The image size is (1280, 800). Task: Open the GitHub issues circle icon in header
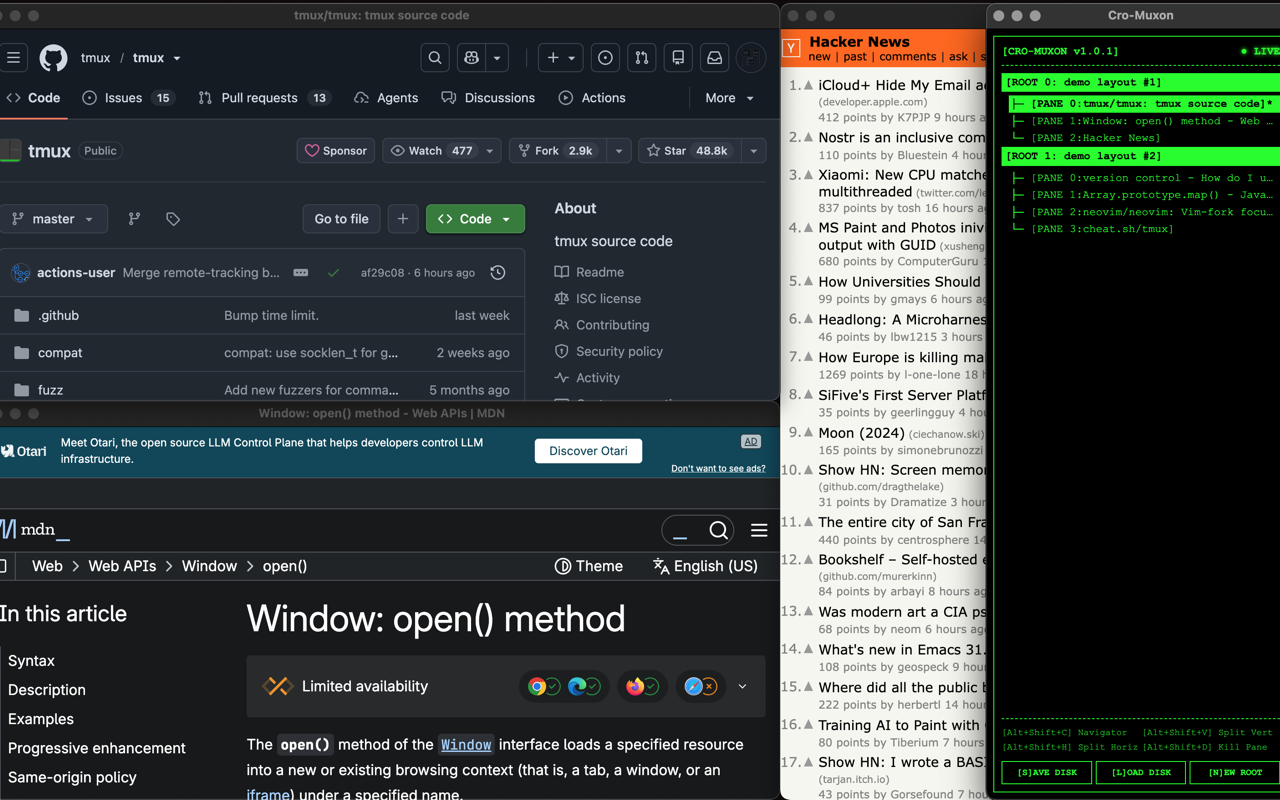point(605,58)
